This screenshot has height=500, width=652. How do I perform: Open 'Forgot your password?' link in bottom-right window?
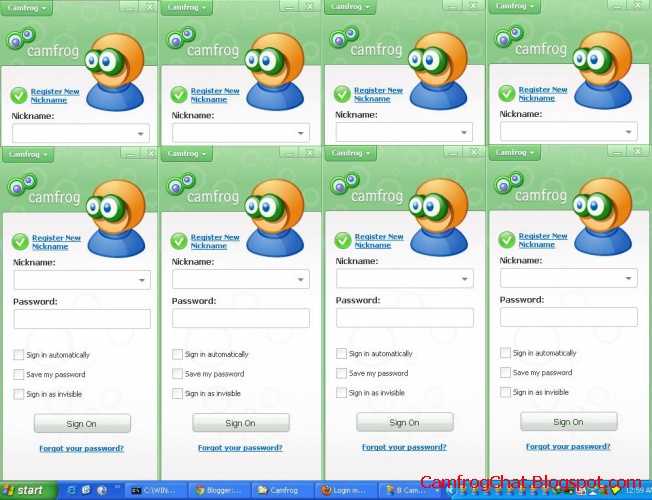pos(568,447)
